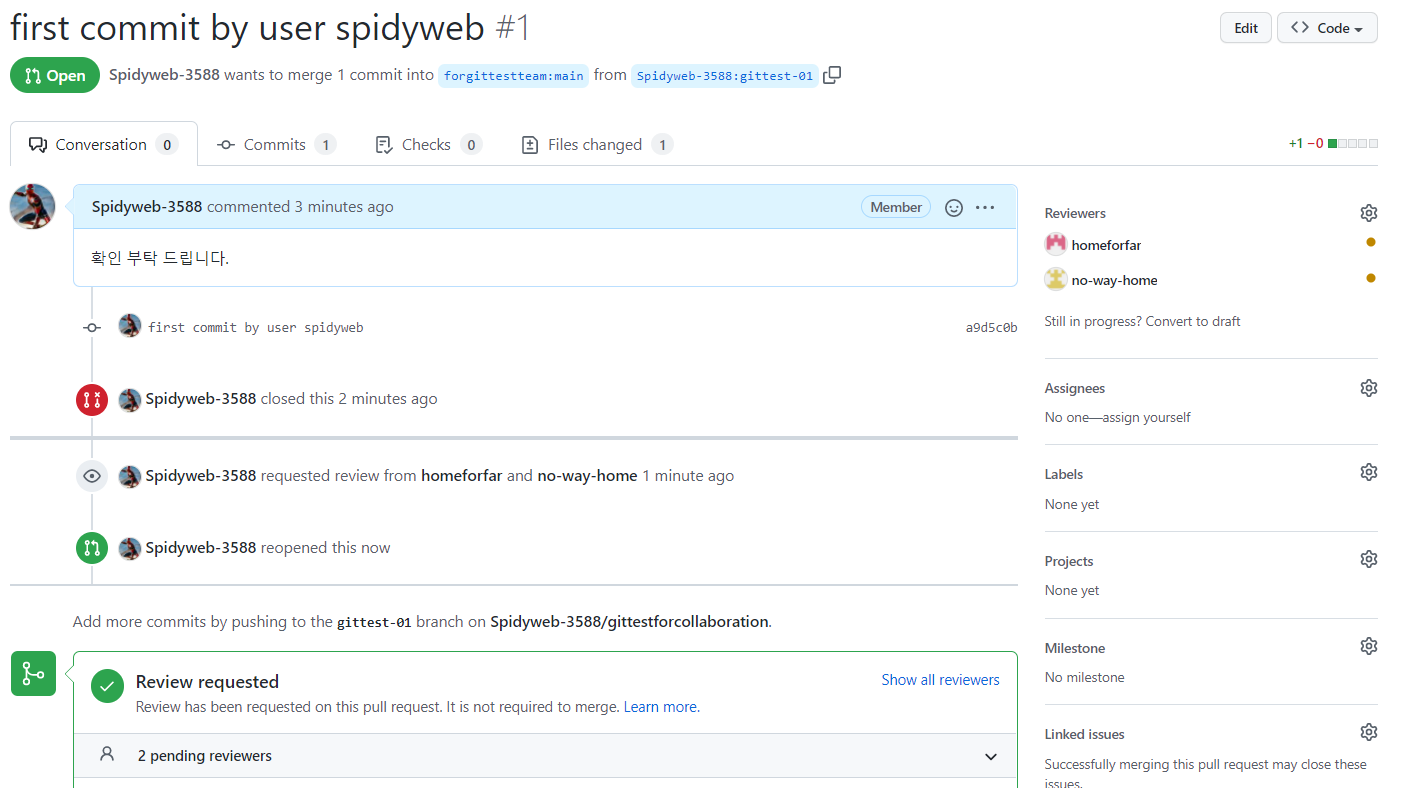Click homeforfar in review request event
This screenshot has height=788, width=1407.
(461, 476)
